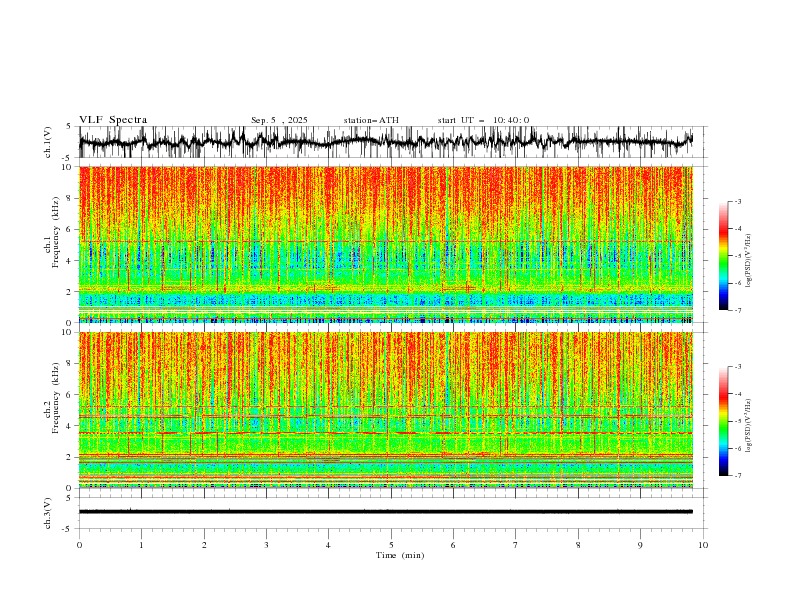The height and width of the screenshot is (612, 792).
Task: Click the "ch.2 Frequency (kHz)" axis label
Action: pos(52,397)
